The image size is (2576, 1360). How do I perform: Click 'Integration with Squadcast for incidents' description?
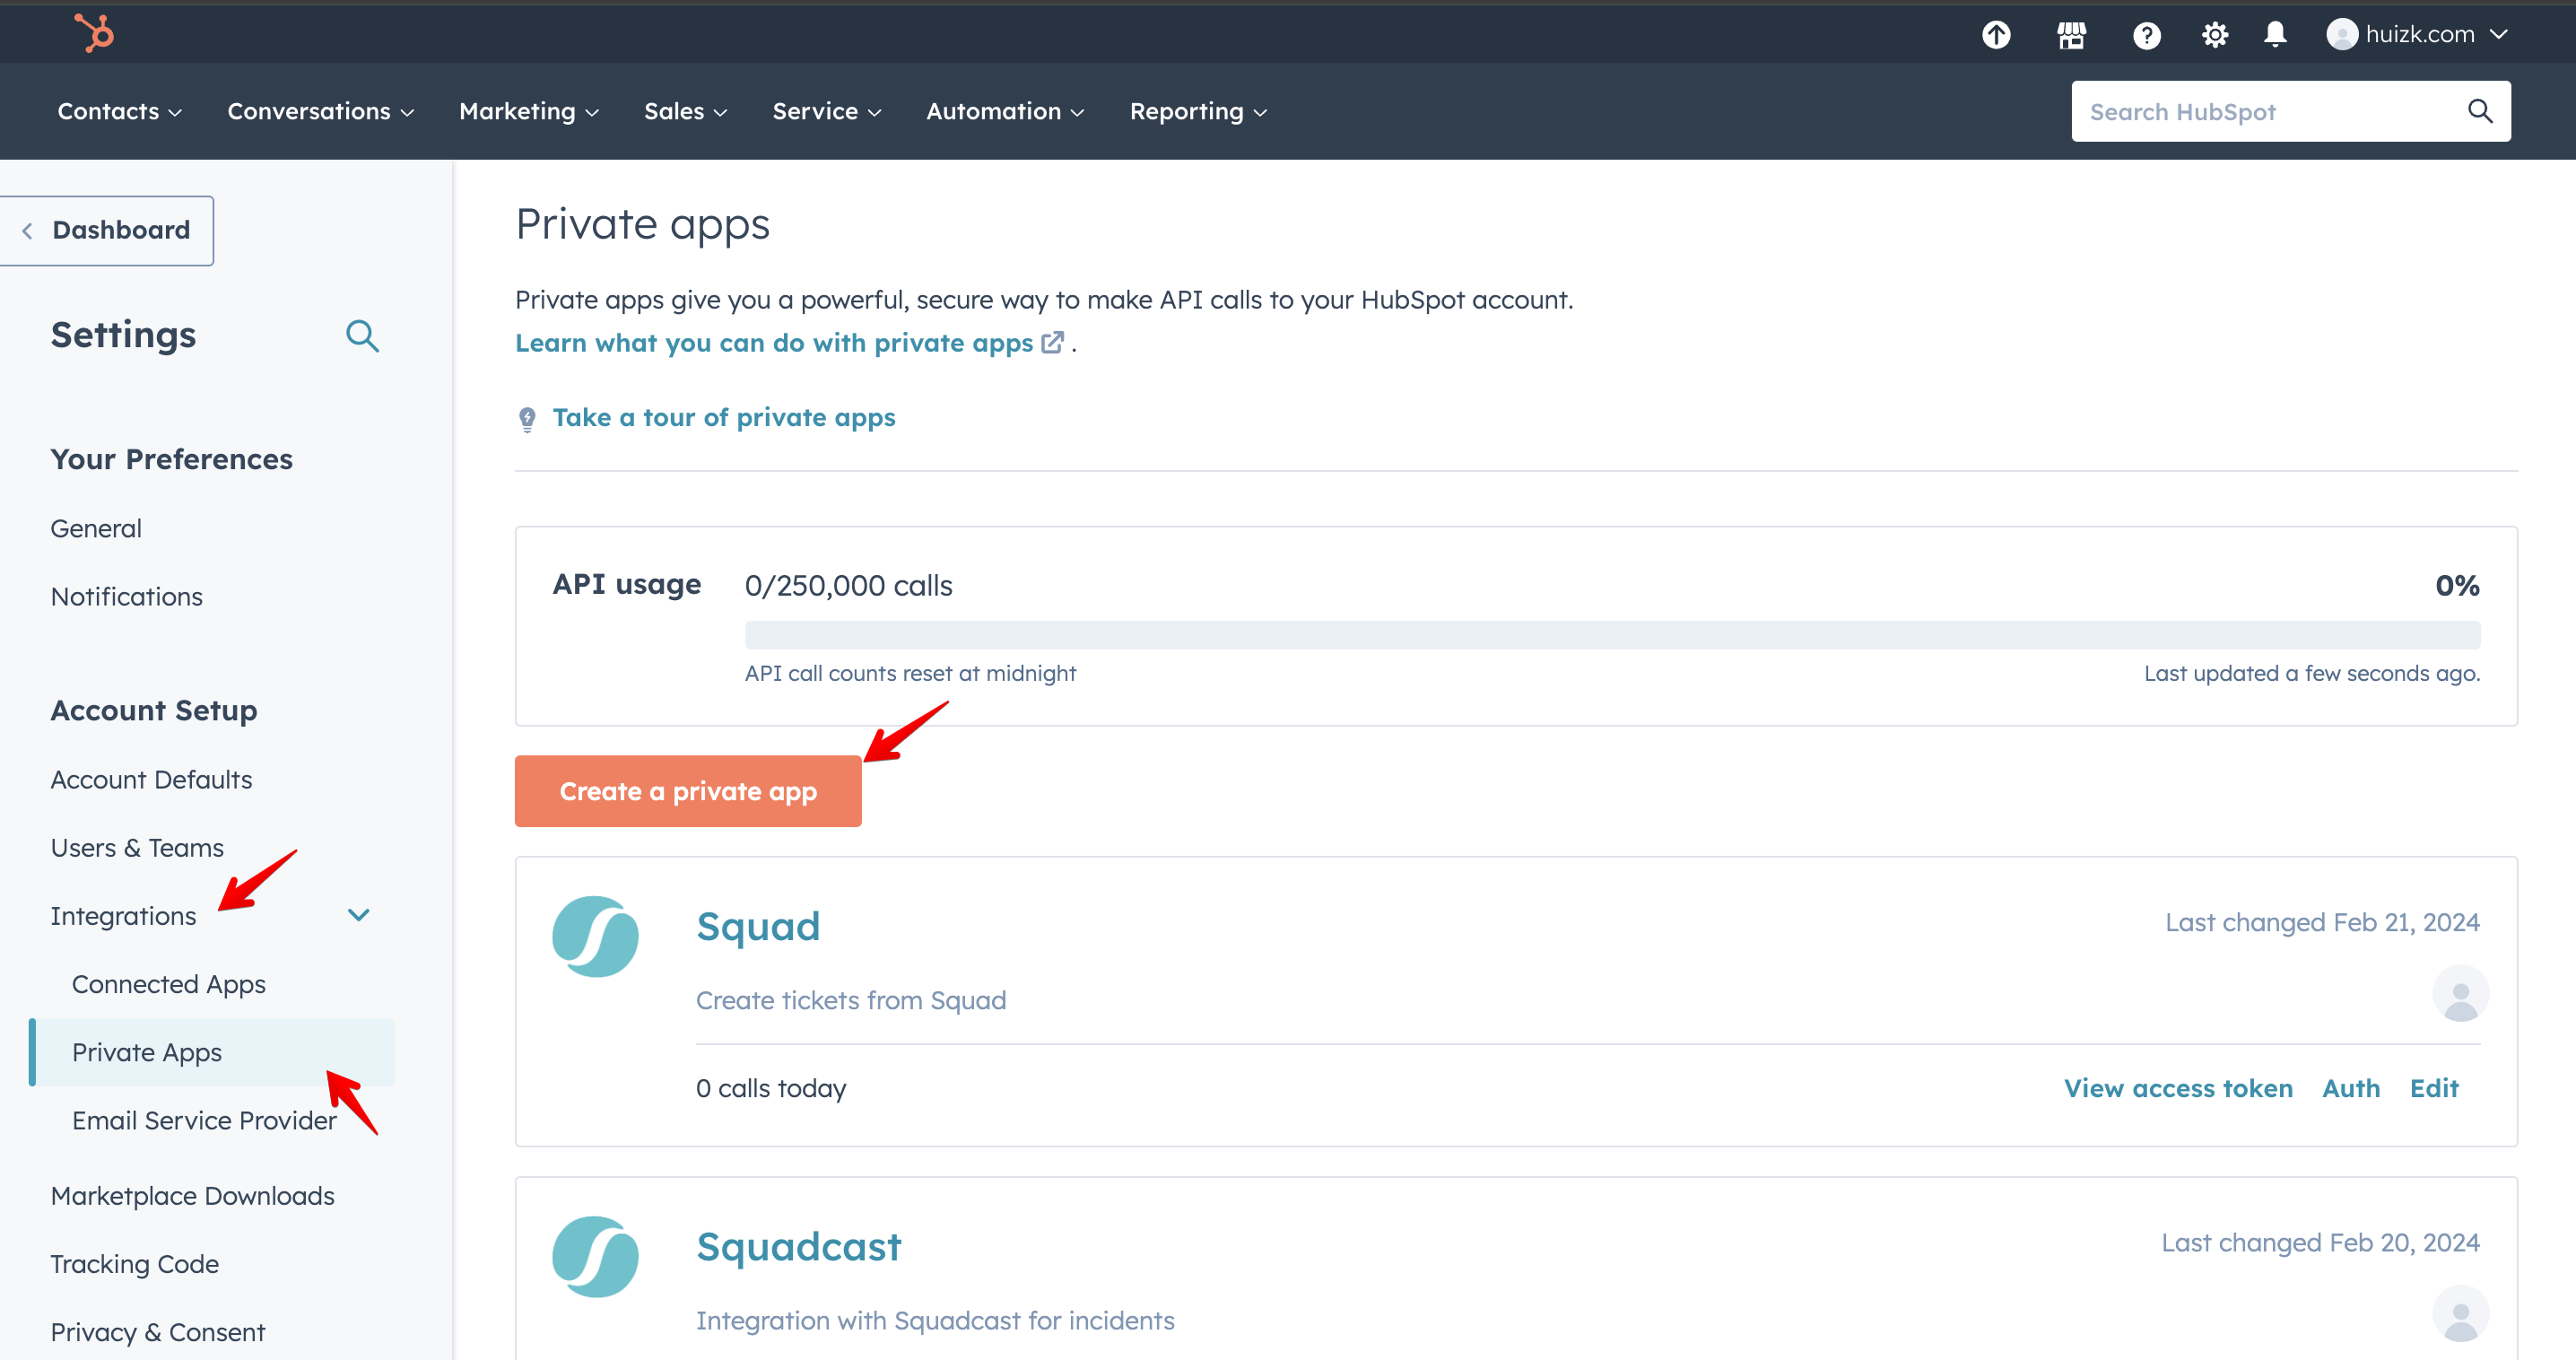[x=935, y=1320]
